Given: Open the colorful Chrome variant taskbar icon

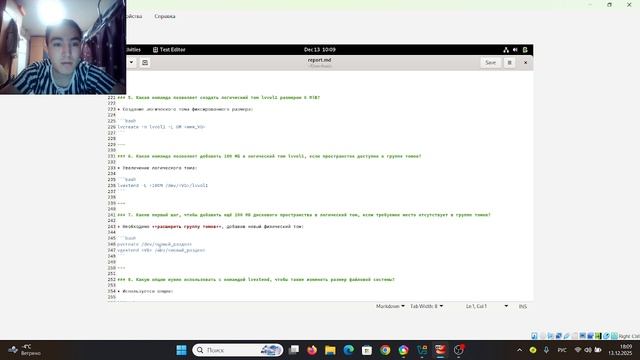Looking at the screenshot, I should [x=404, y=350].
